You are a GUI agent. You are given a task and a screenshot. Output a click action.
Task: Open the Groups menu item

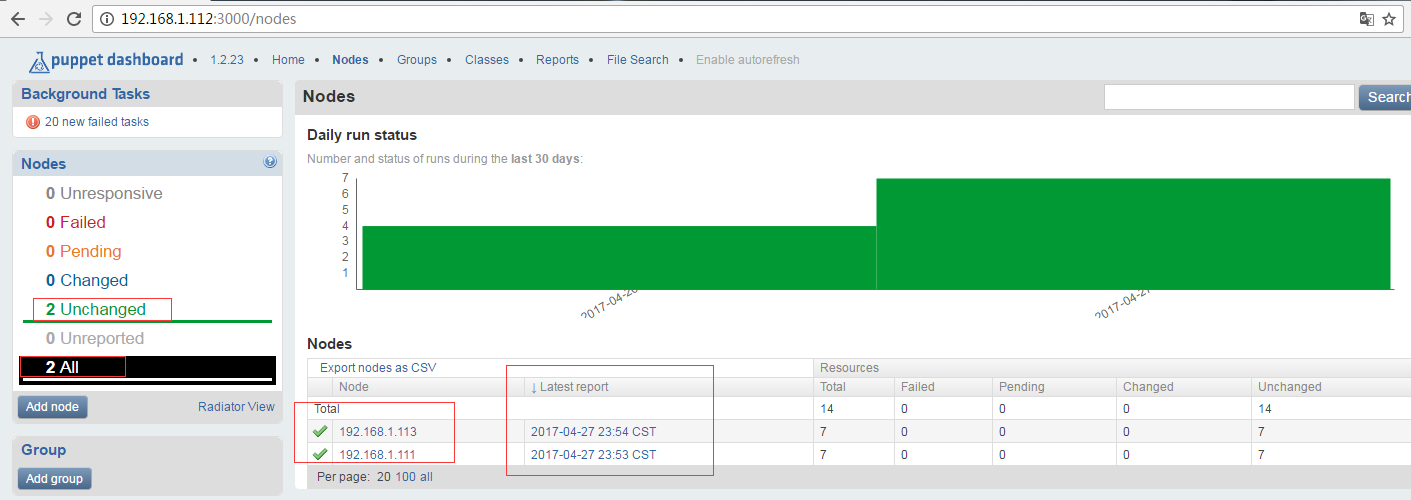pyautogui.click(x=416, y=60)
